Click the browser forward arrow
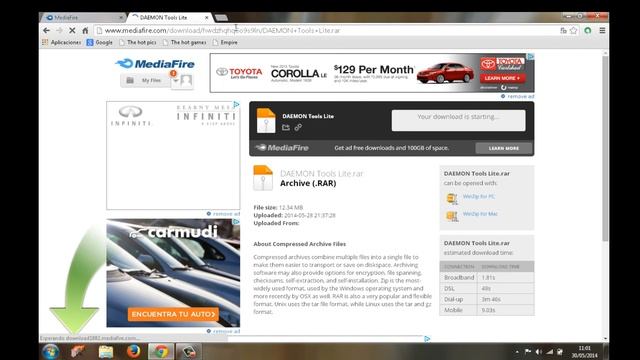The width and height of the screenshot is (640, 360). [x=60, y=31]
